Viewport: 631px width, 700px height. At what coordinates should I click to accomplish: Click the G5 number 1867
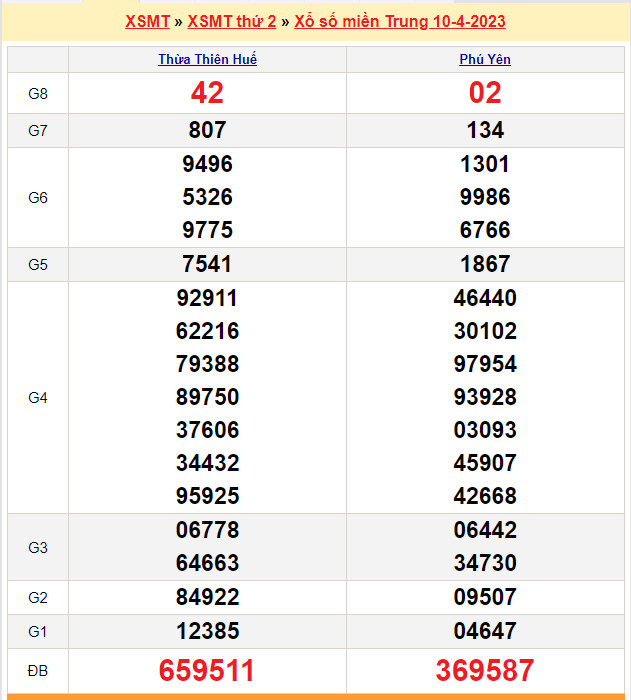(x=485, y=264)
